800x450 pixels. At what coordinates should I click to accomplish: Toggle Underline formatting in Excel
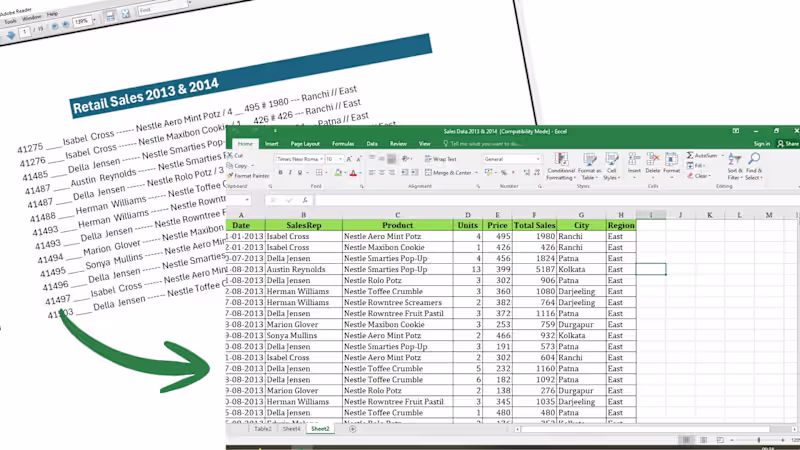coord(299,173)
